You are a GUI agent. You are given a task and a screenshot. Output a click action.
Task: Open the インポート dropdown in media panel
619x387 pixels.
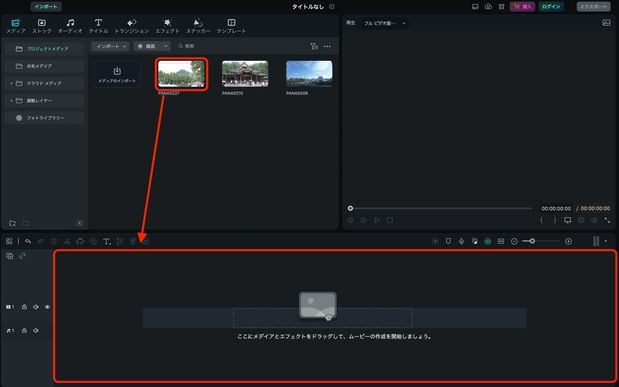pos(110,46)
